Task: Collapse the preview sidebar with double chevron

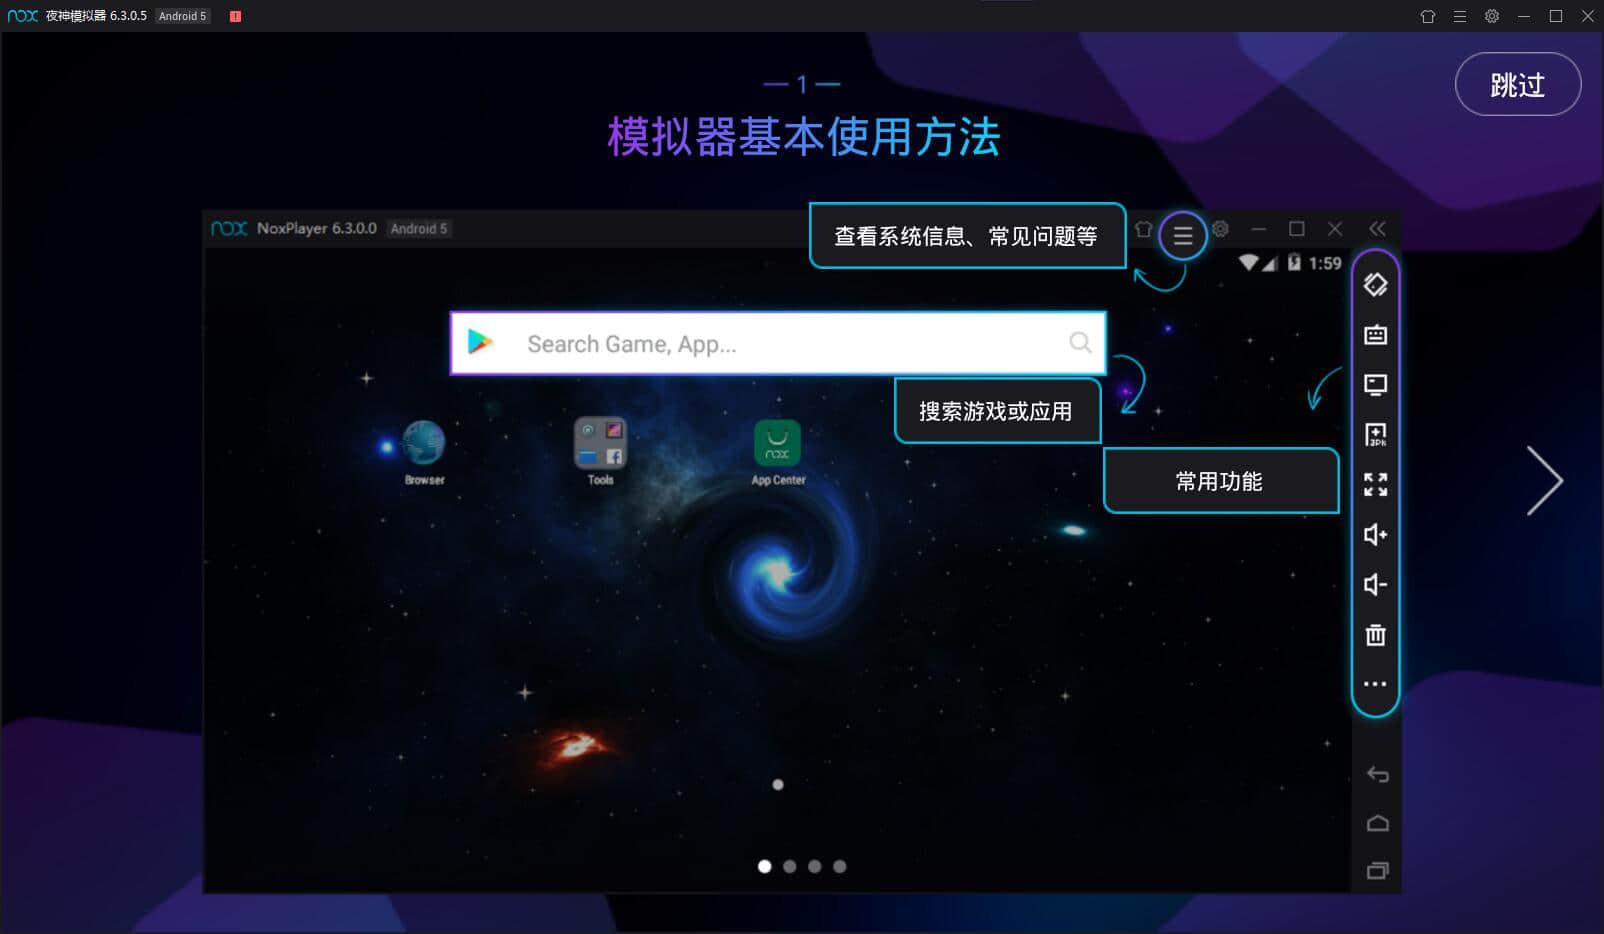Action: click(x=1377, y=229)
